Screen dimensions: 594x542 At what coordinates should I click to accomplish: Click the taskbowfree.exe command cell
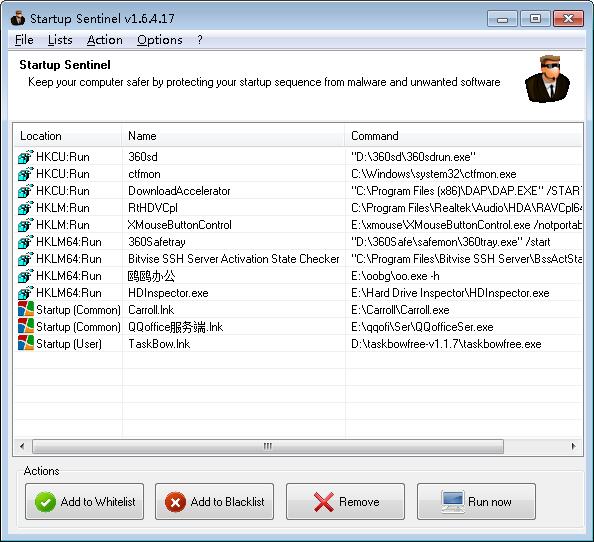coord(446,344)
